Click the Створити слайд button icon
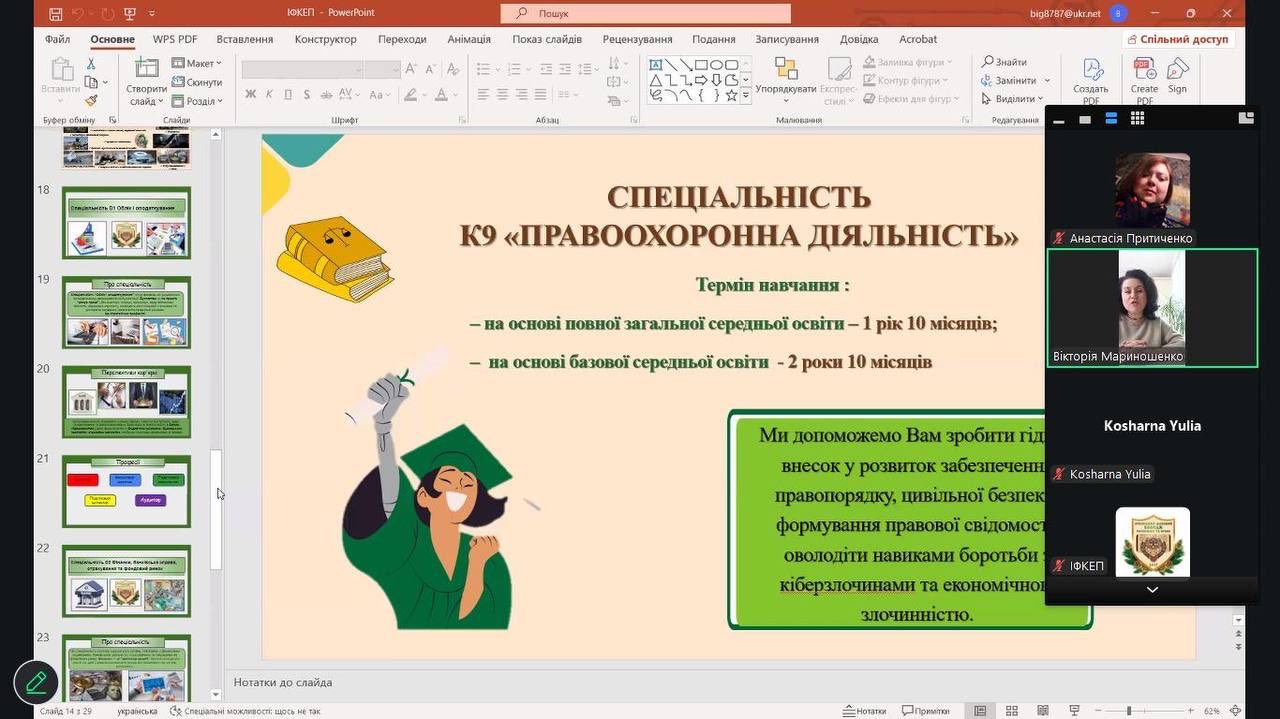The width and height of the screenshot is (1280, 719). [147, 69]
